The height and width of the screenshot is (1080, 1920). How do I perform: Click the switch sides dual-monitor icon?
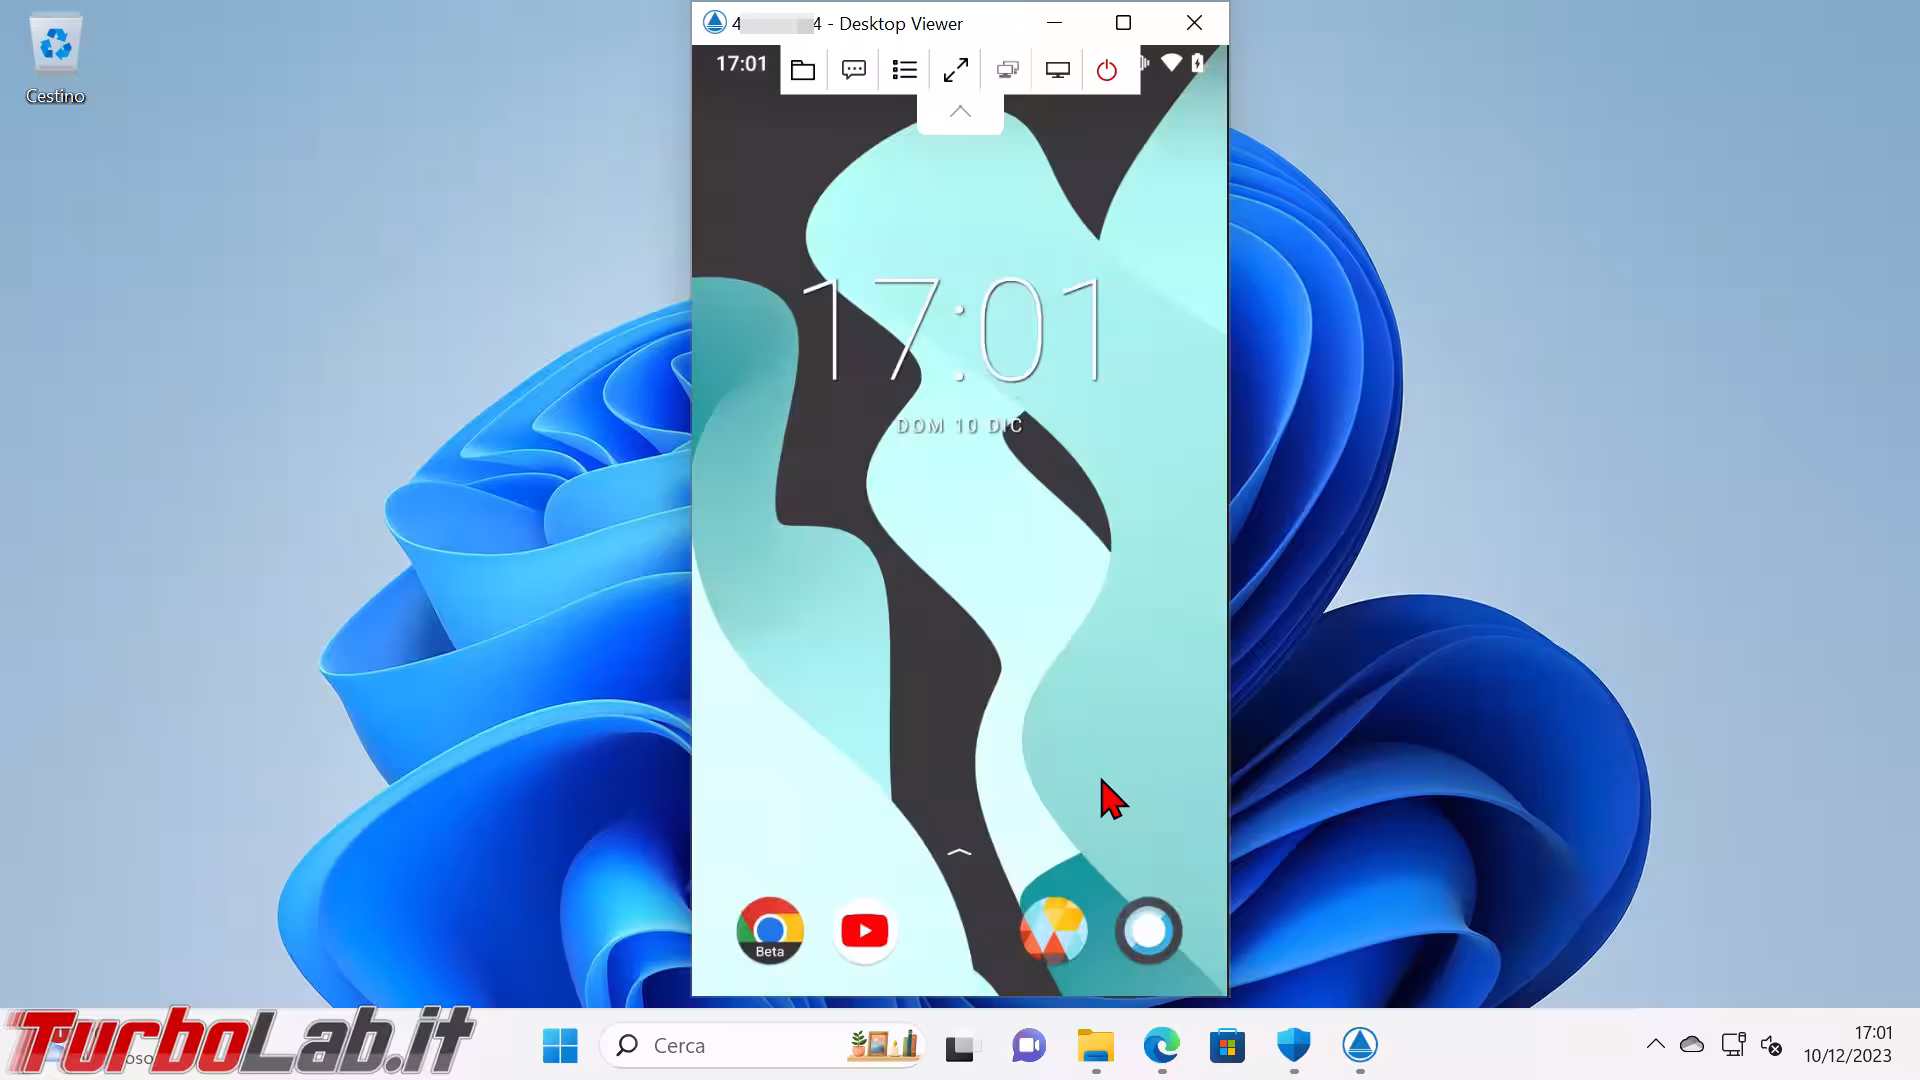click(1007, 70)
